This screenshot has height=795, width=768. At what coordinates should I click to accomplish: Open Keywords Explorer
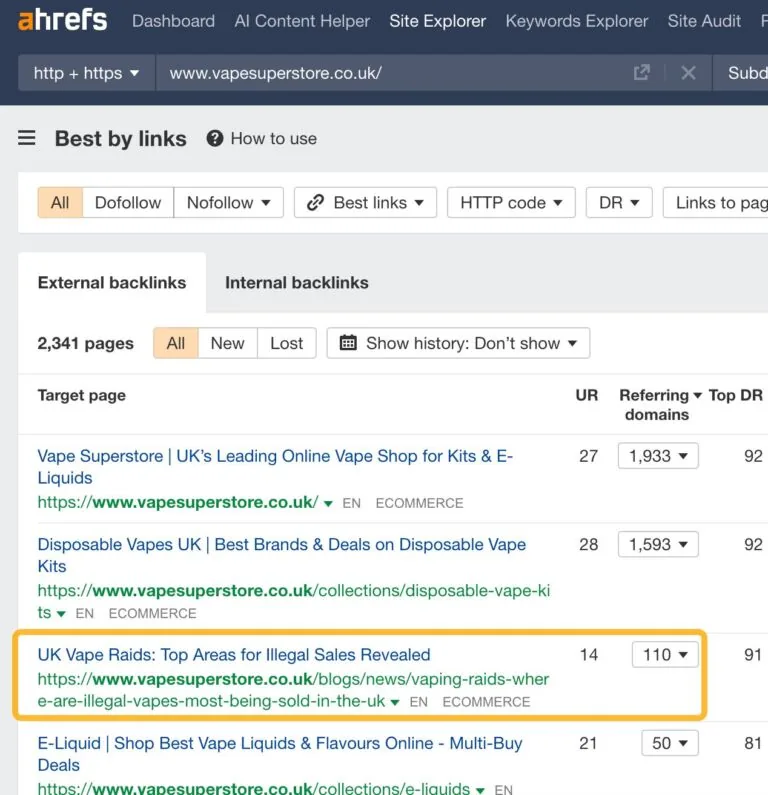(x=577, y=21)
